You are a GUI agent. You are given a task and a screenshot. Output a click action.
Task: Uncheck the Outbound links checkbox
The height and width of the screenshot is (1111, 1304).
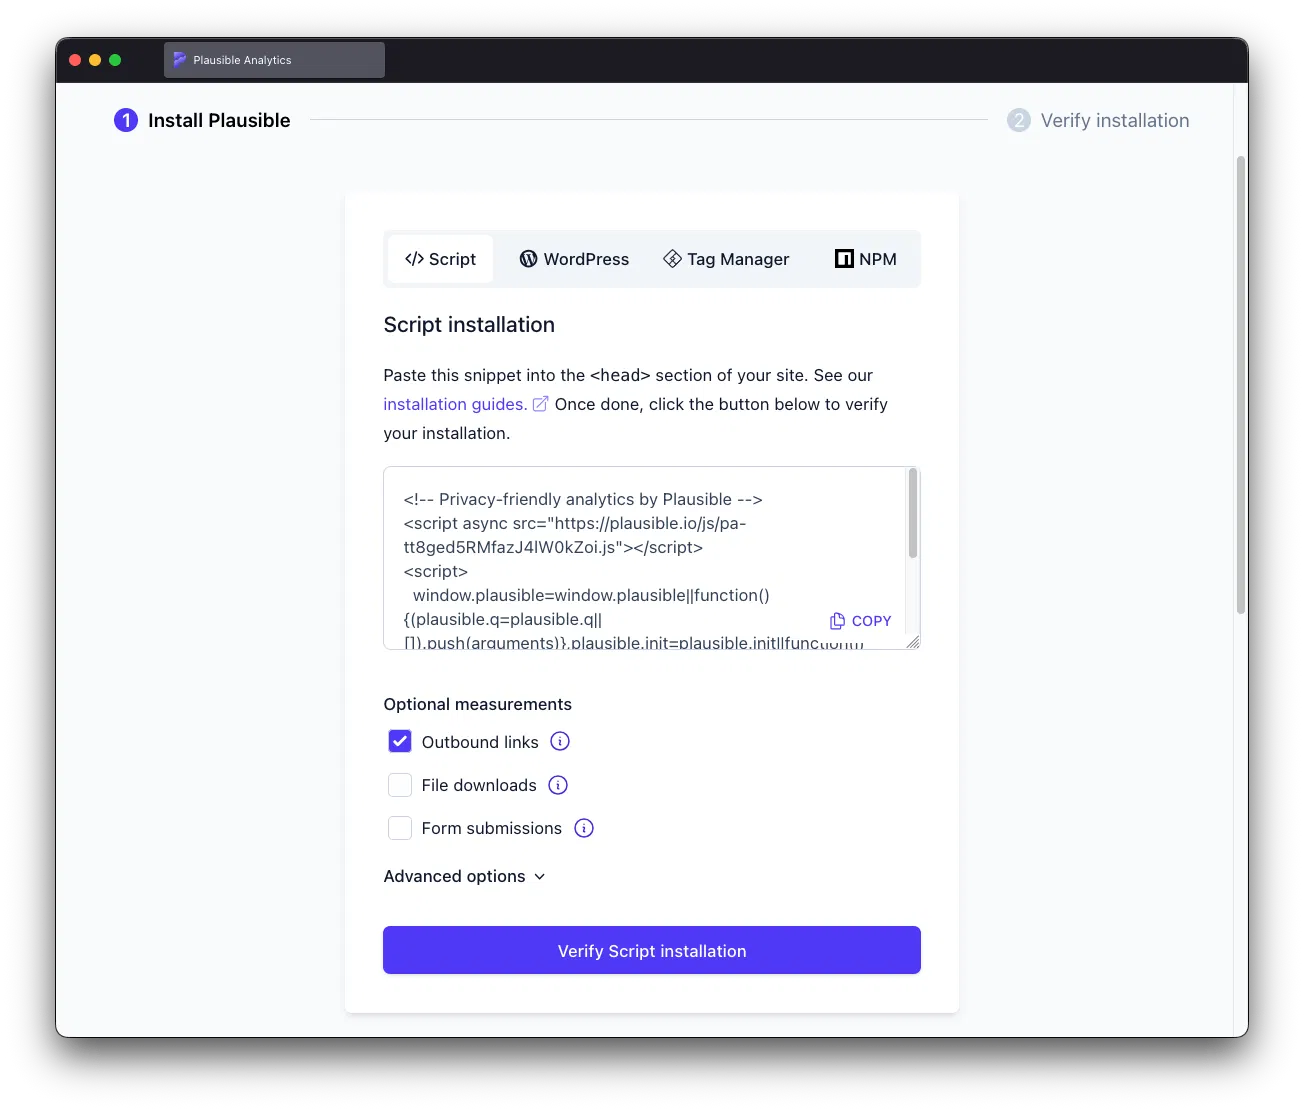tap(400, 742)
